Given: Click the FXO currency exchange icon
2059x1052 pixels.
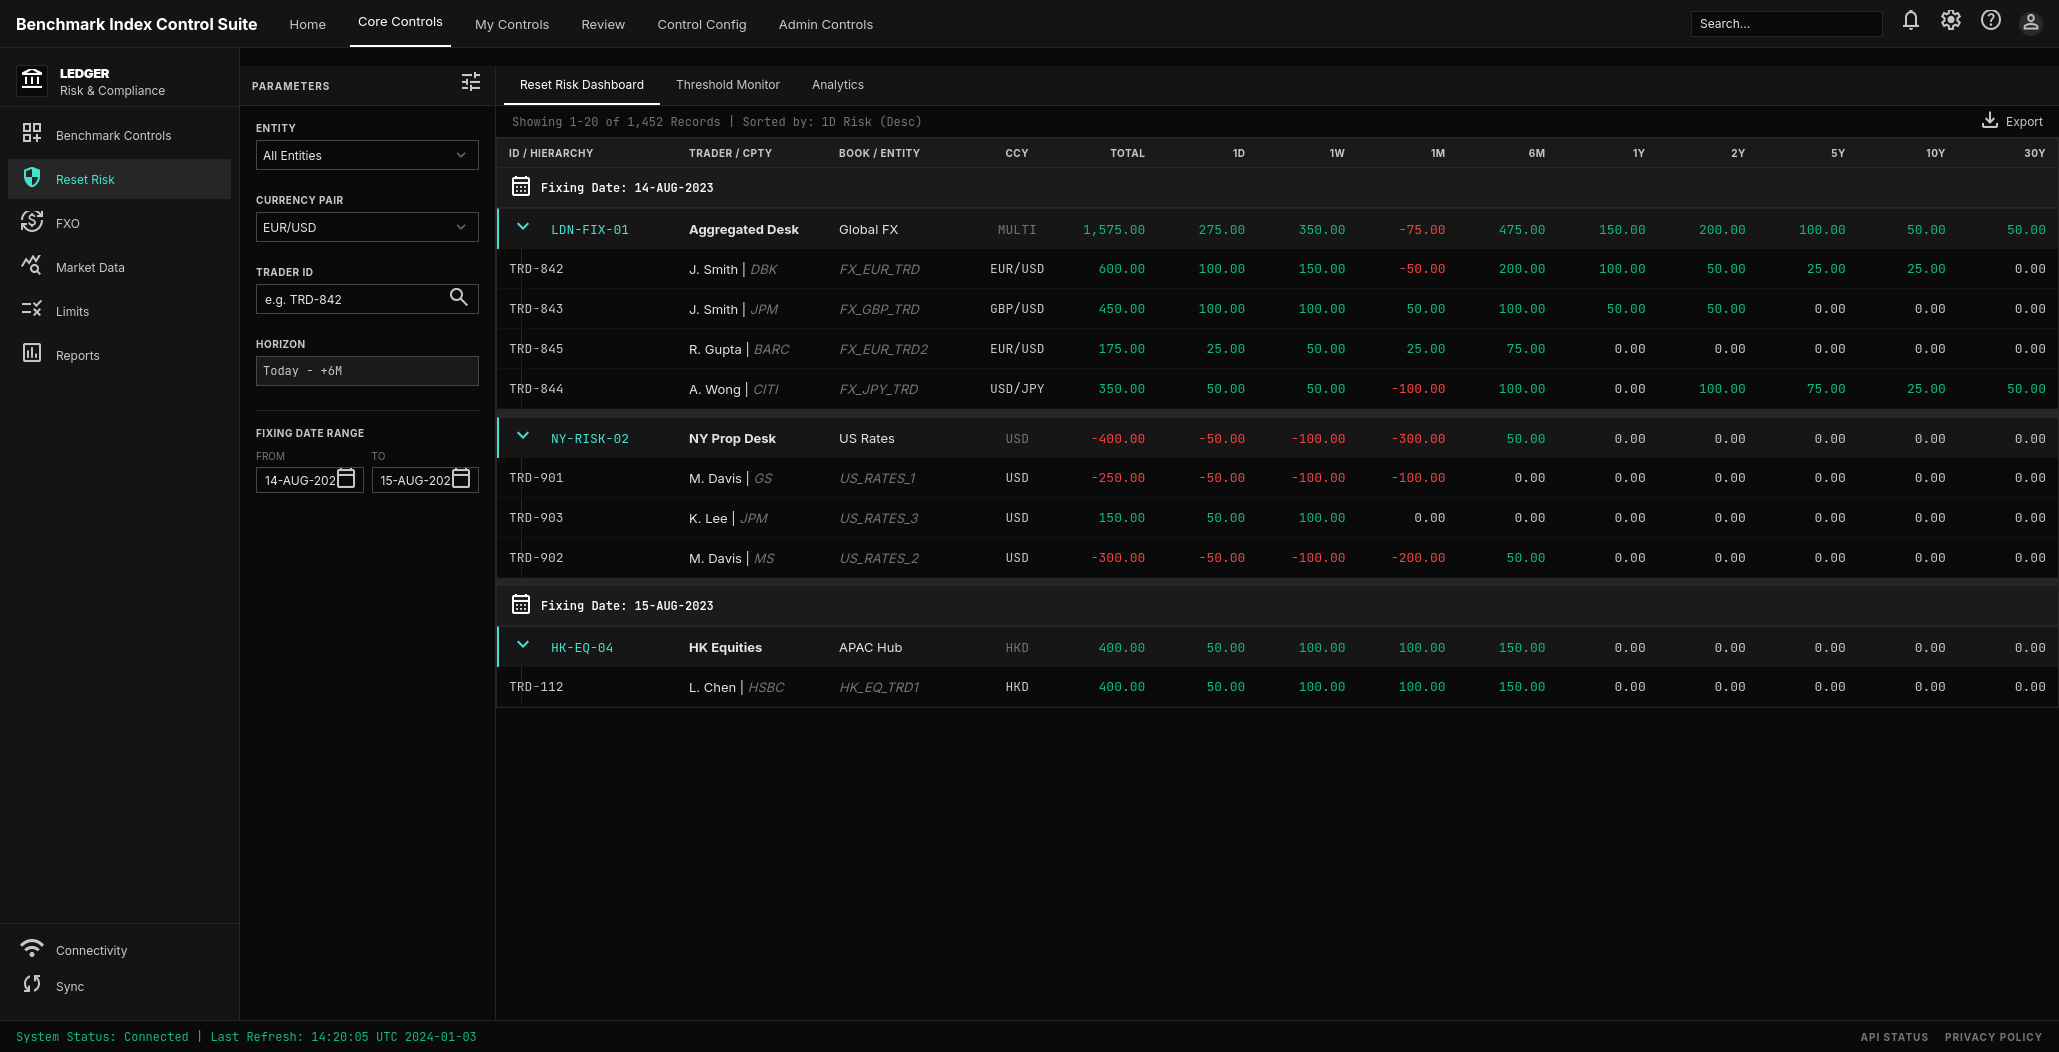Looking at the screenshot, I should point(32,221).
